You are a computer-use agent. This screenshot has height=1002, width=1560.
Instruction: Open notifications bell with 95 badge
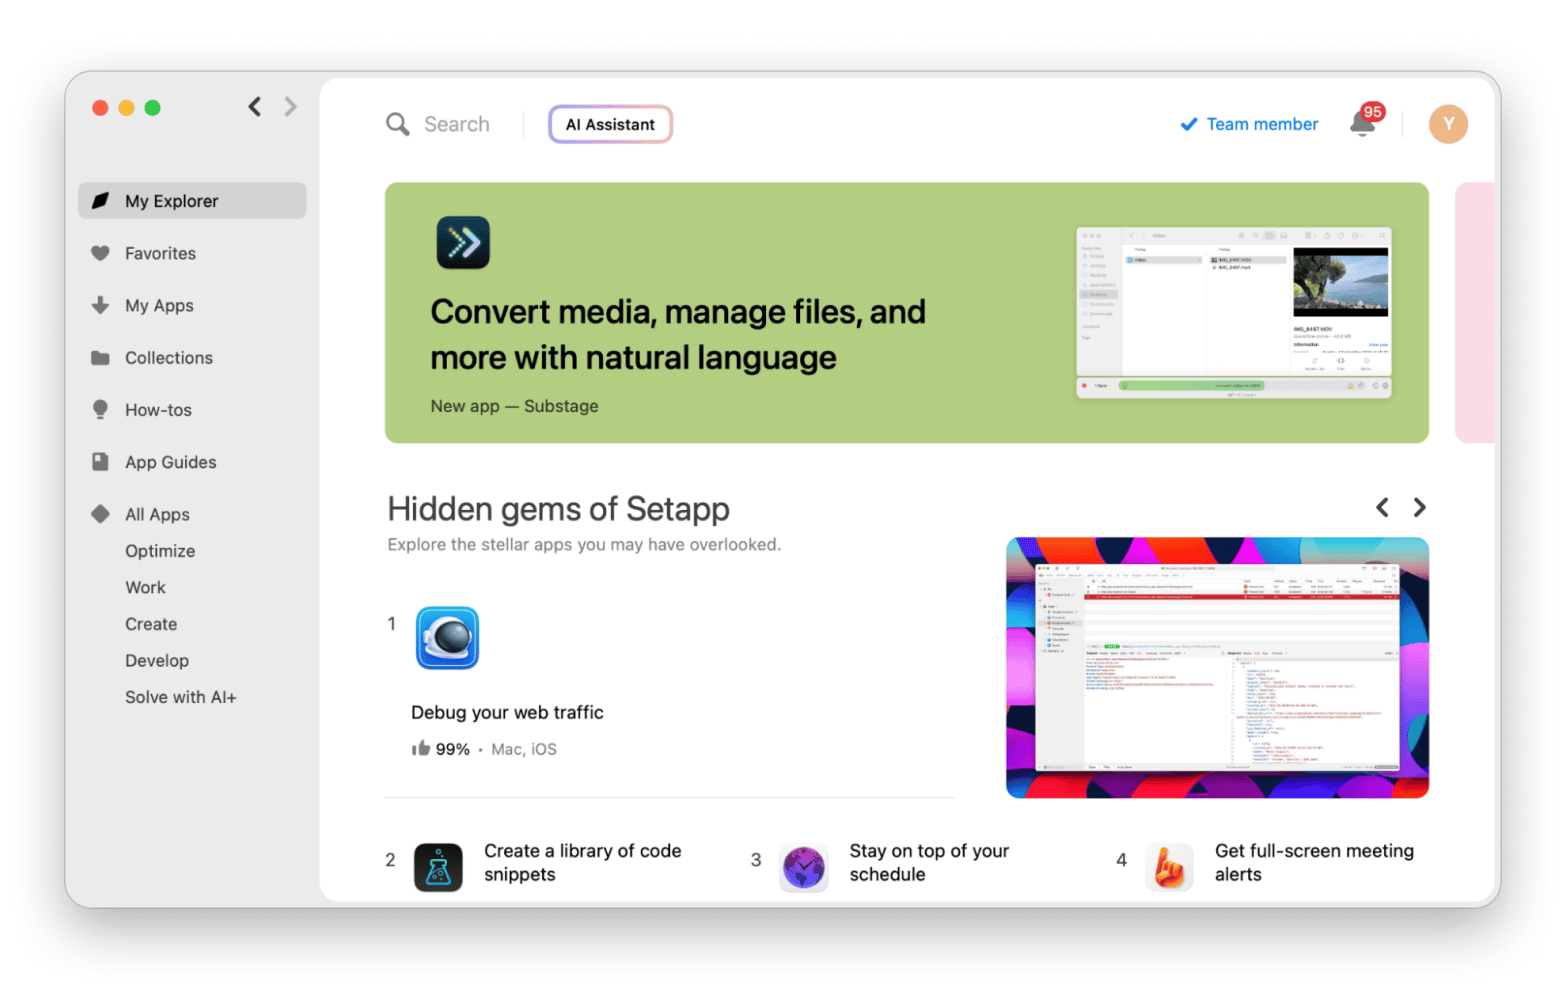(x=1361, y=124)
